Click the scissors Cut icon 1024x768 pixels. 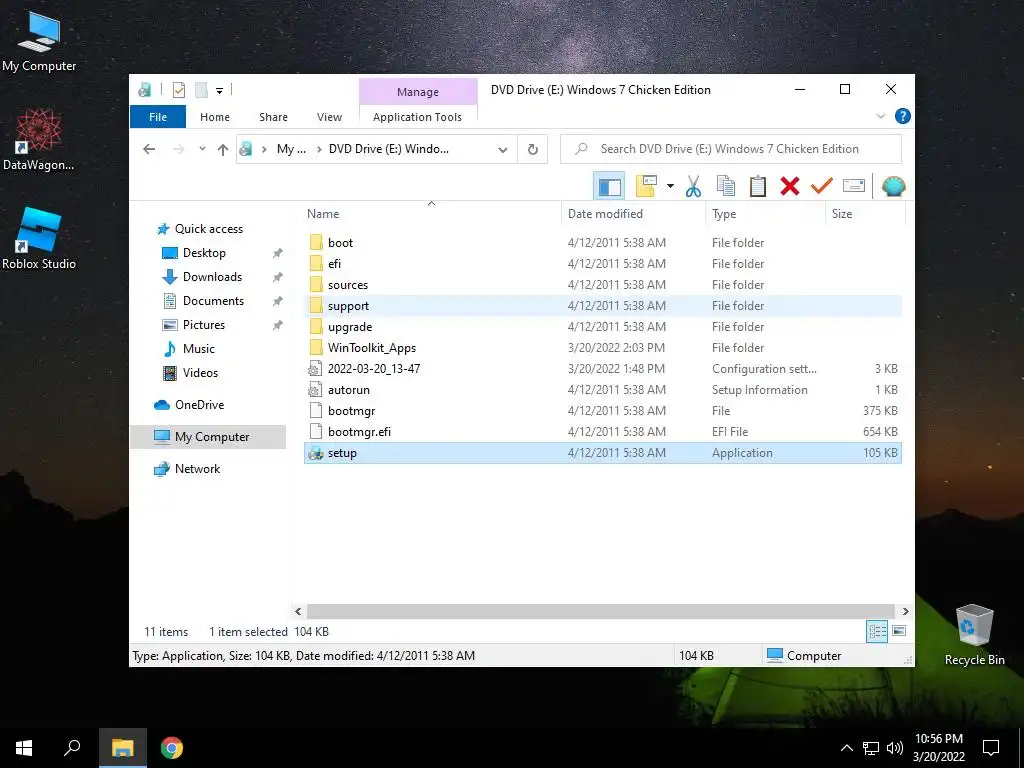693,187
